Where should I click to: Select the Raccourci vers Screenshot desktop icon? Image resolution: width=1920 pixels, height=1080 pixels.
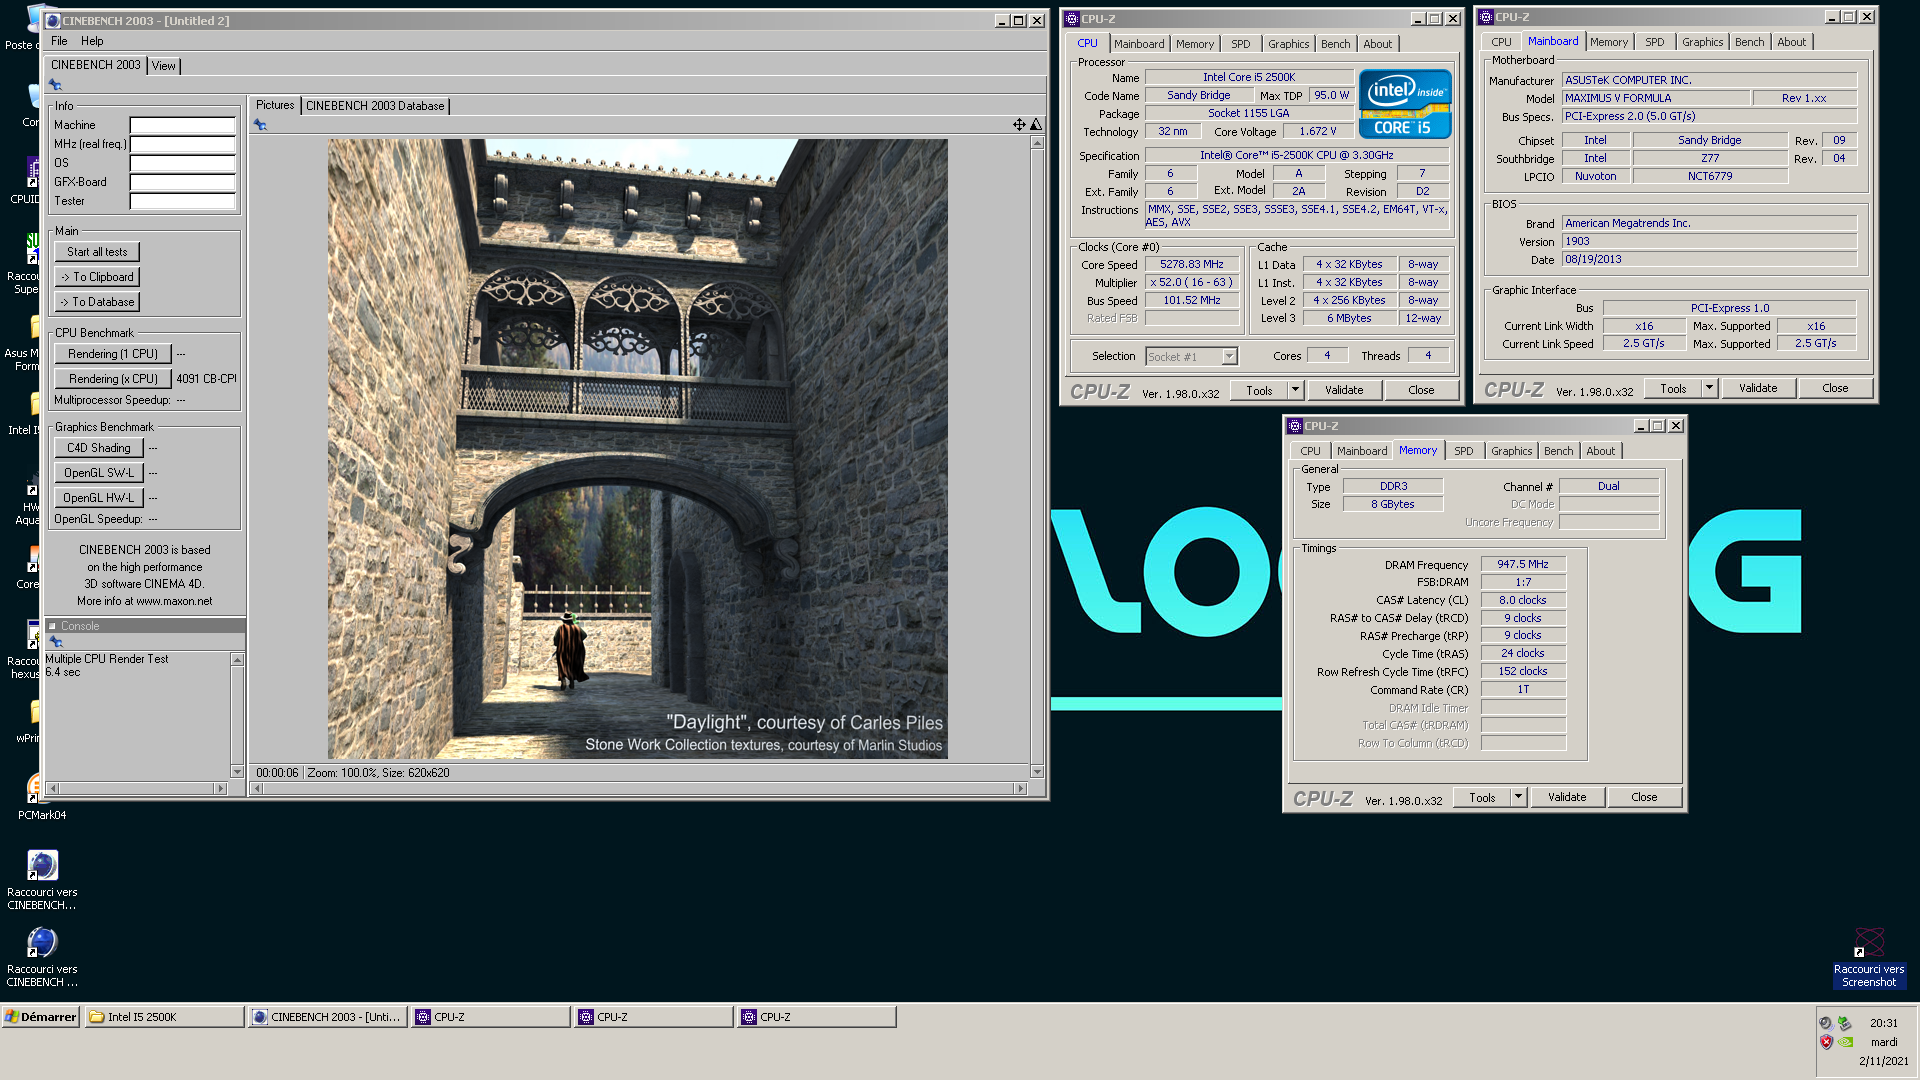click(x=1869, y=959)
